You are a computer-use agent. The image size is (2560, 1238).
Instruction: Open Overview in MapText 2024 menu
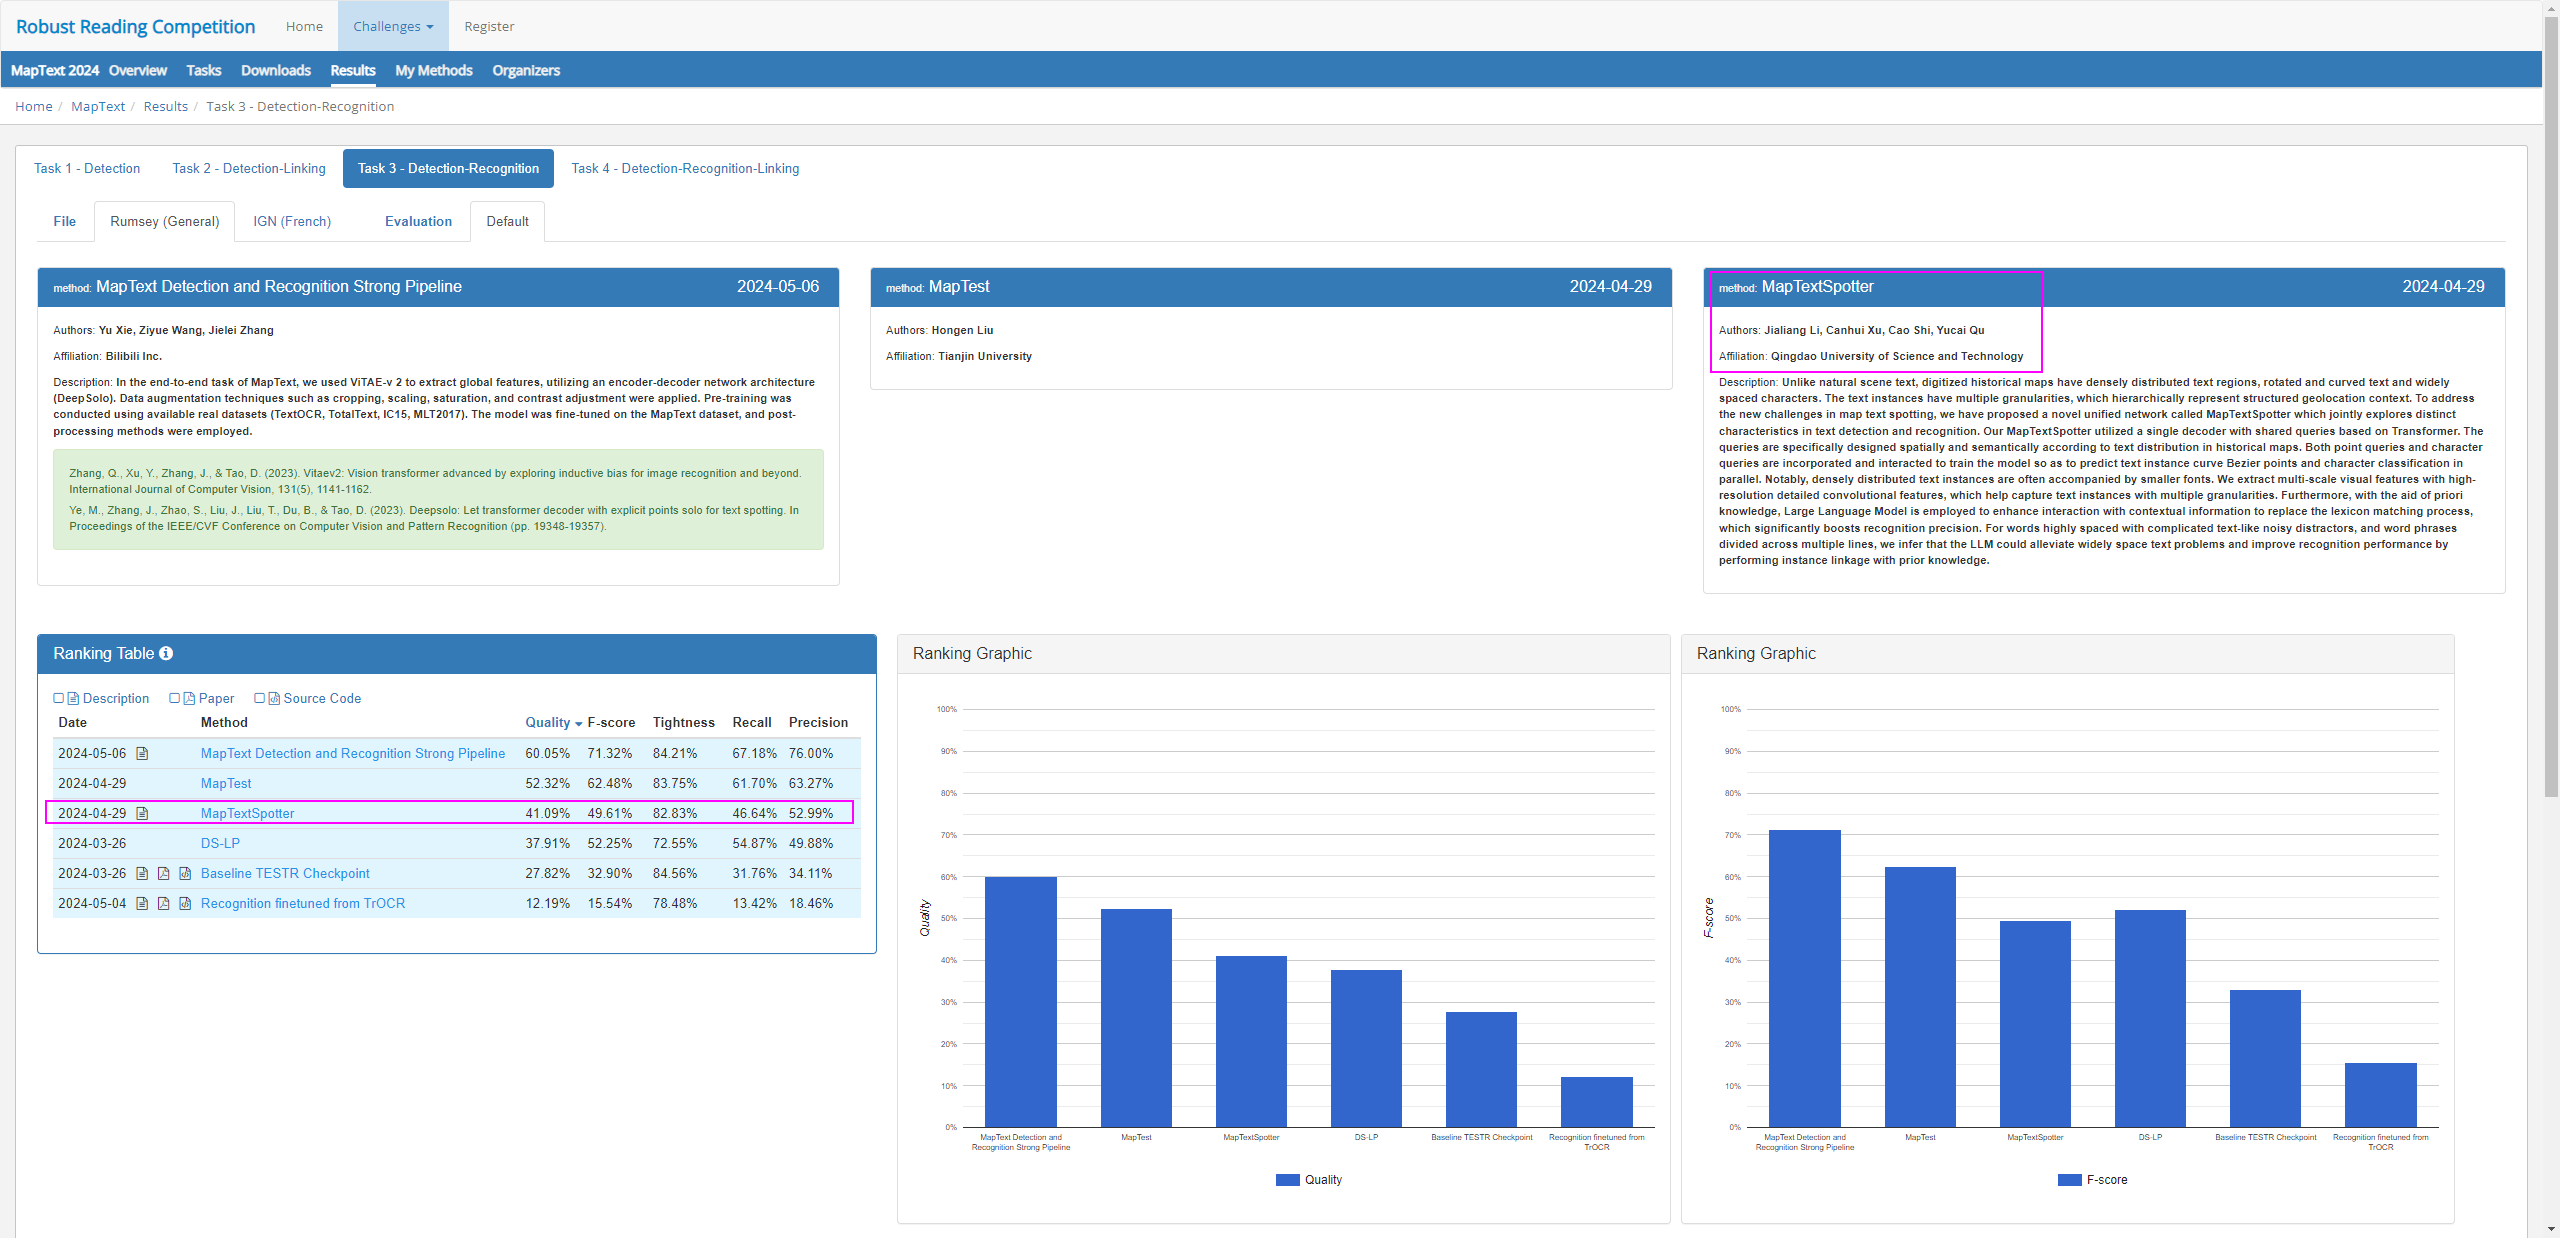(138, 71)
